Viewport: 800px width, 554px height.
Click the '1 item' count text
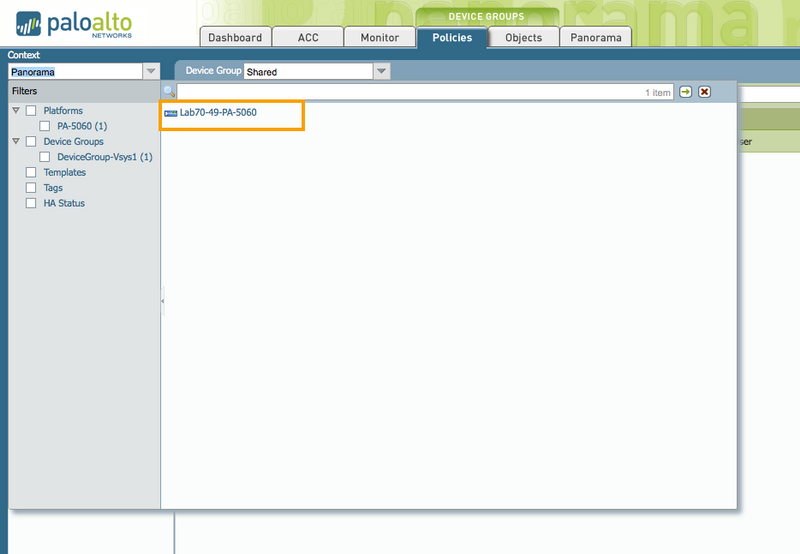click(x=658, y=93)
